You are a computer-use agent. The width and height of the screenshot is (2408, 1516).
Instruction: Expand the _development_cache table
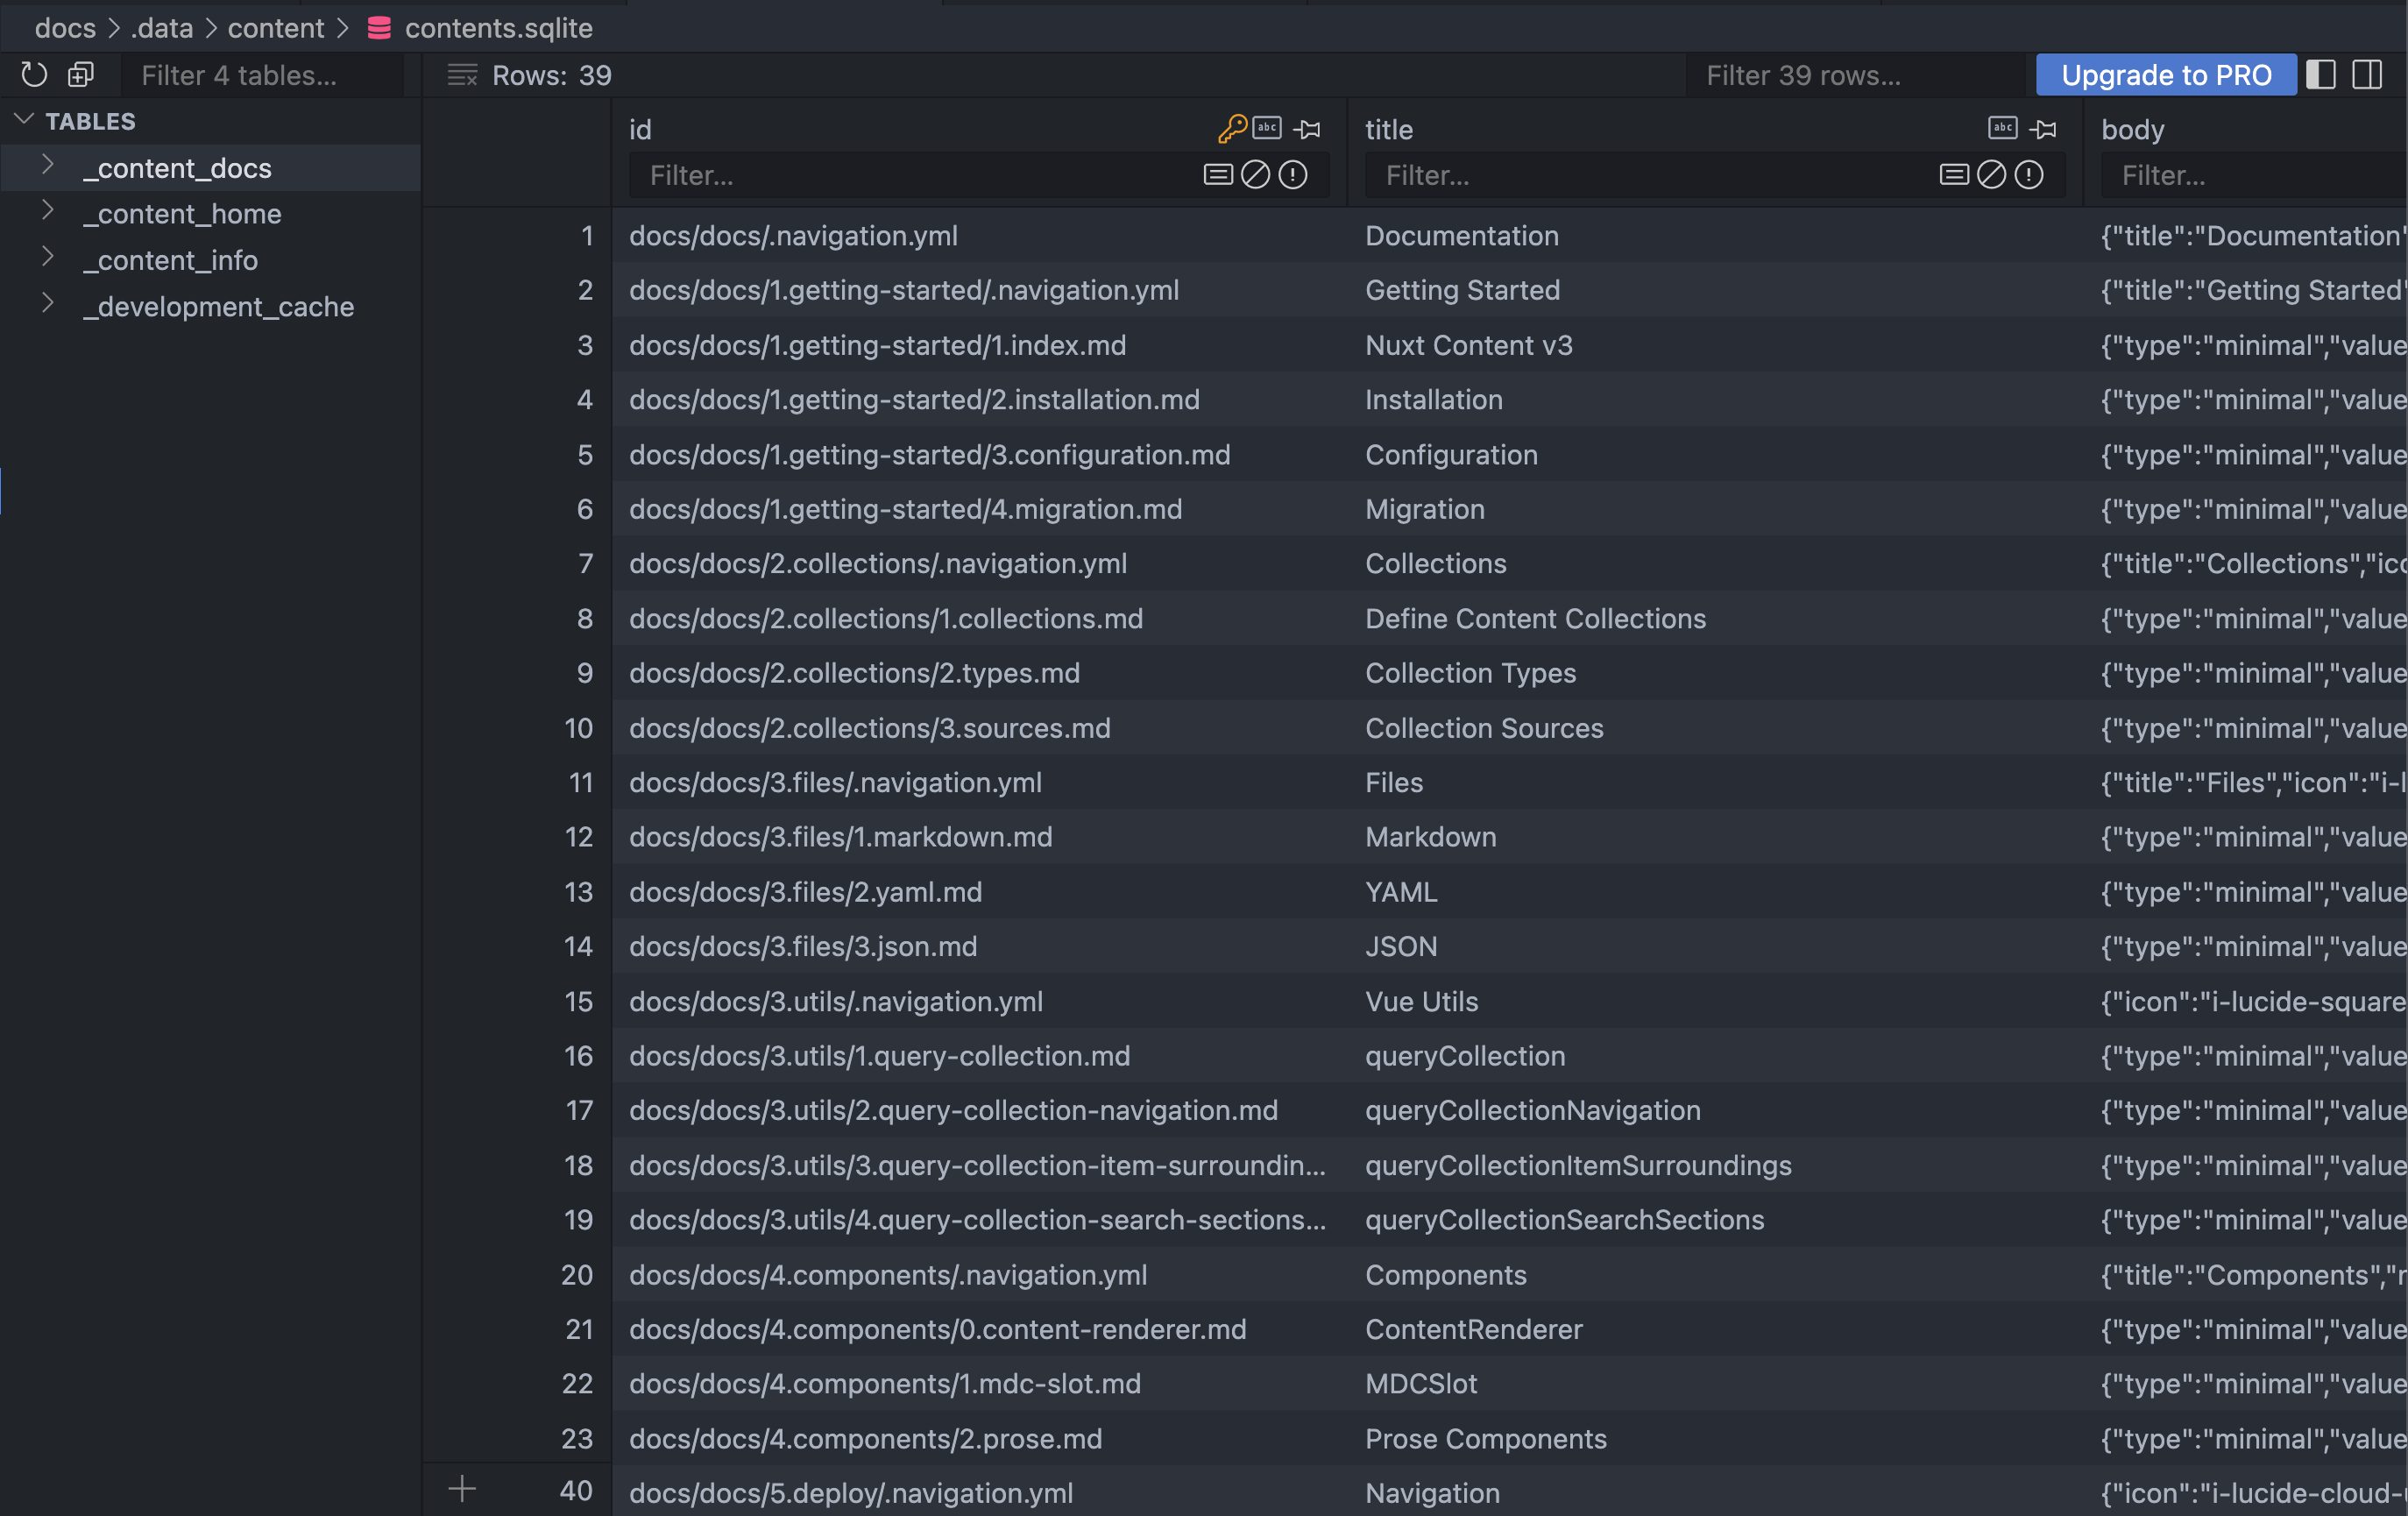click(x=47, y=304)
